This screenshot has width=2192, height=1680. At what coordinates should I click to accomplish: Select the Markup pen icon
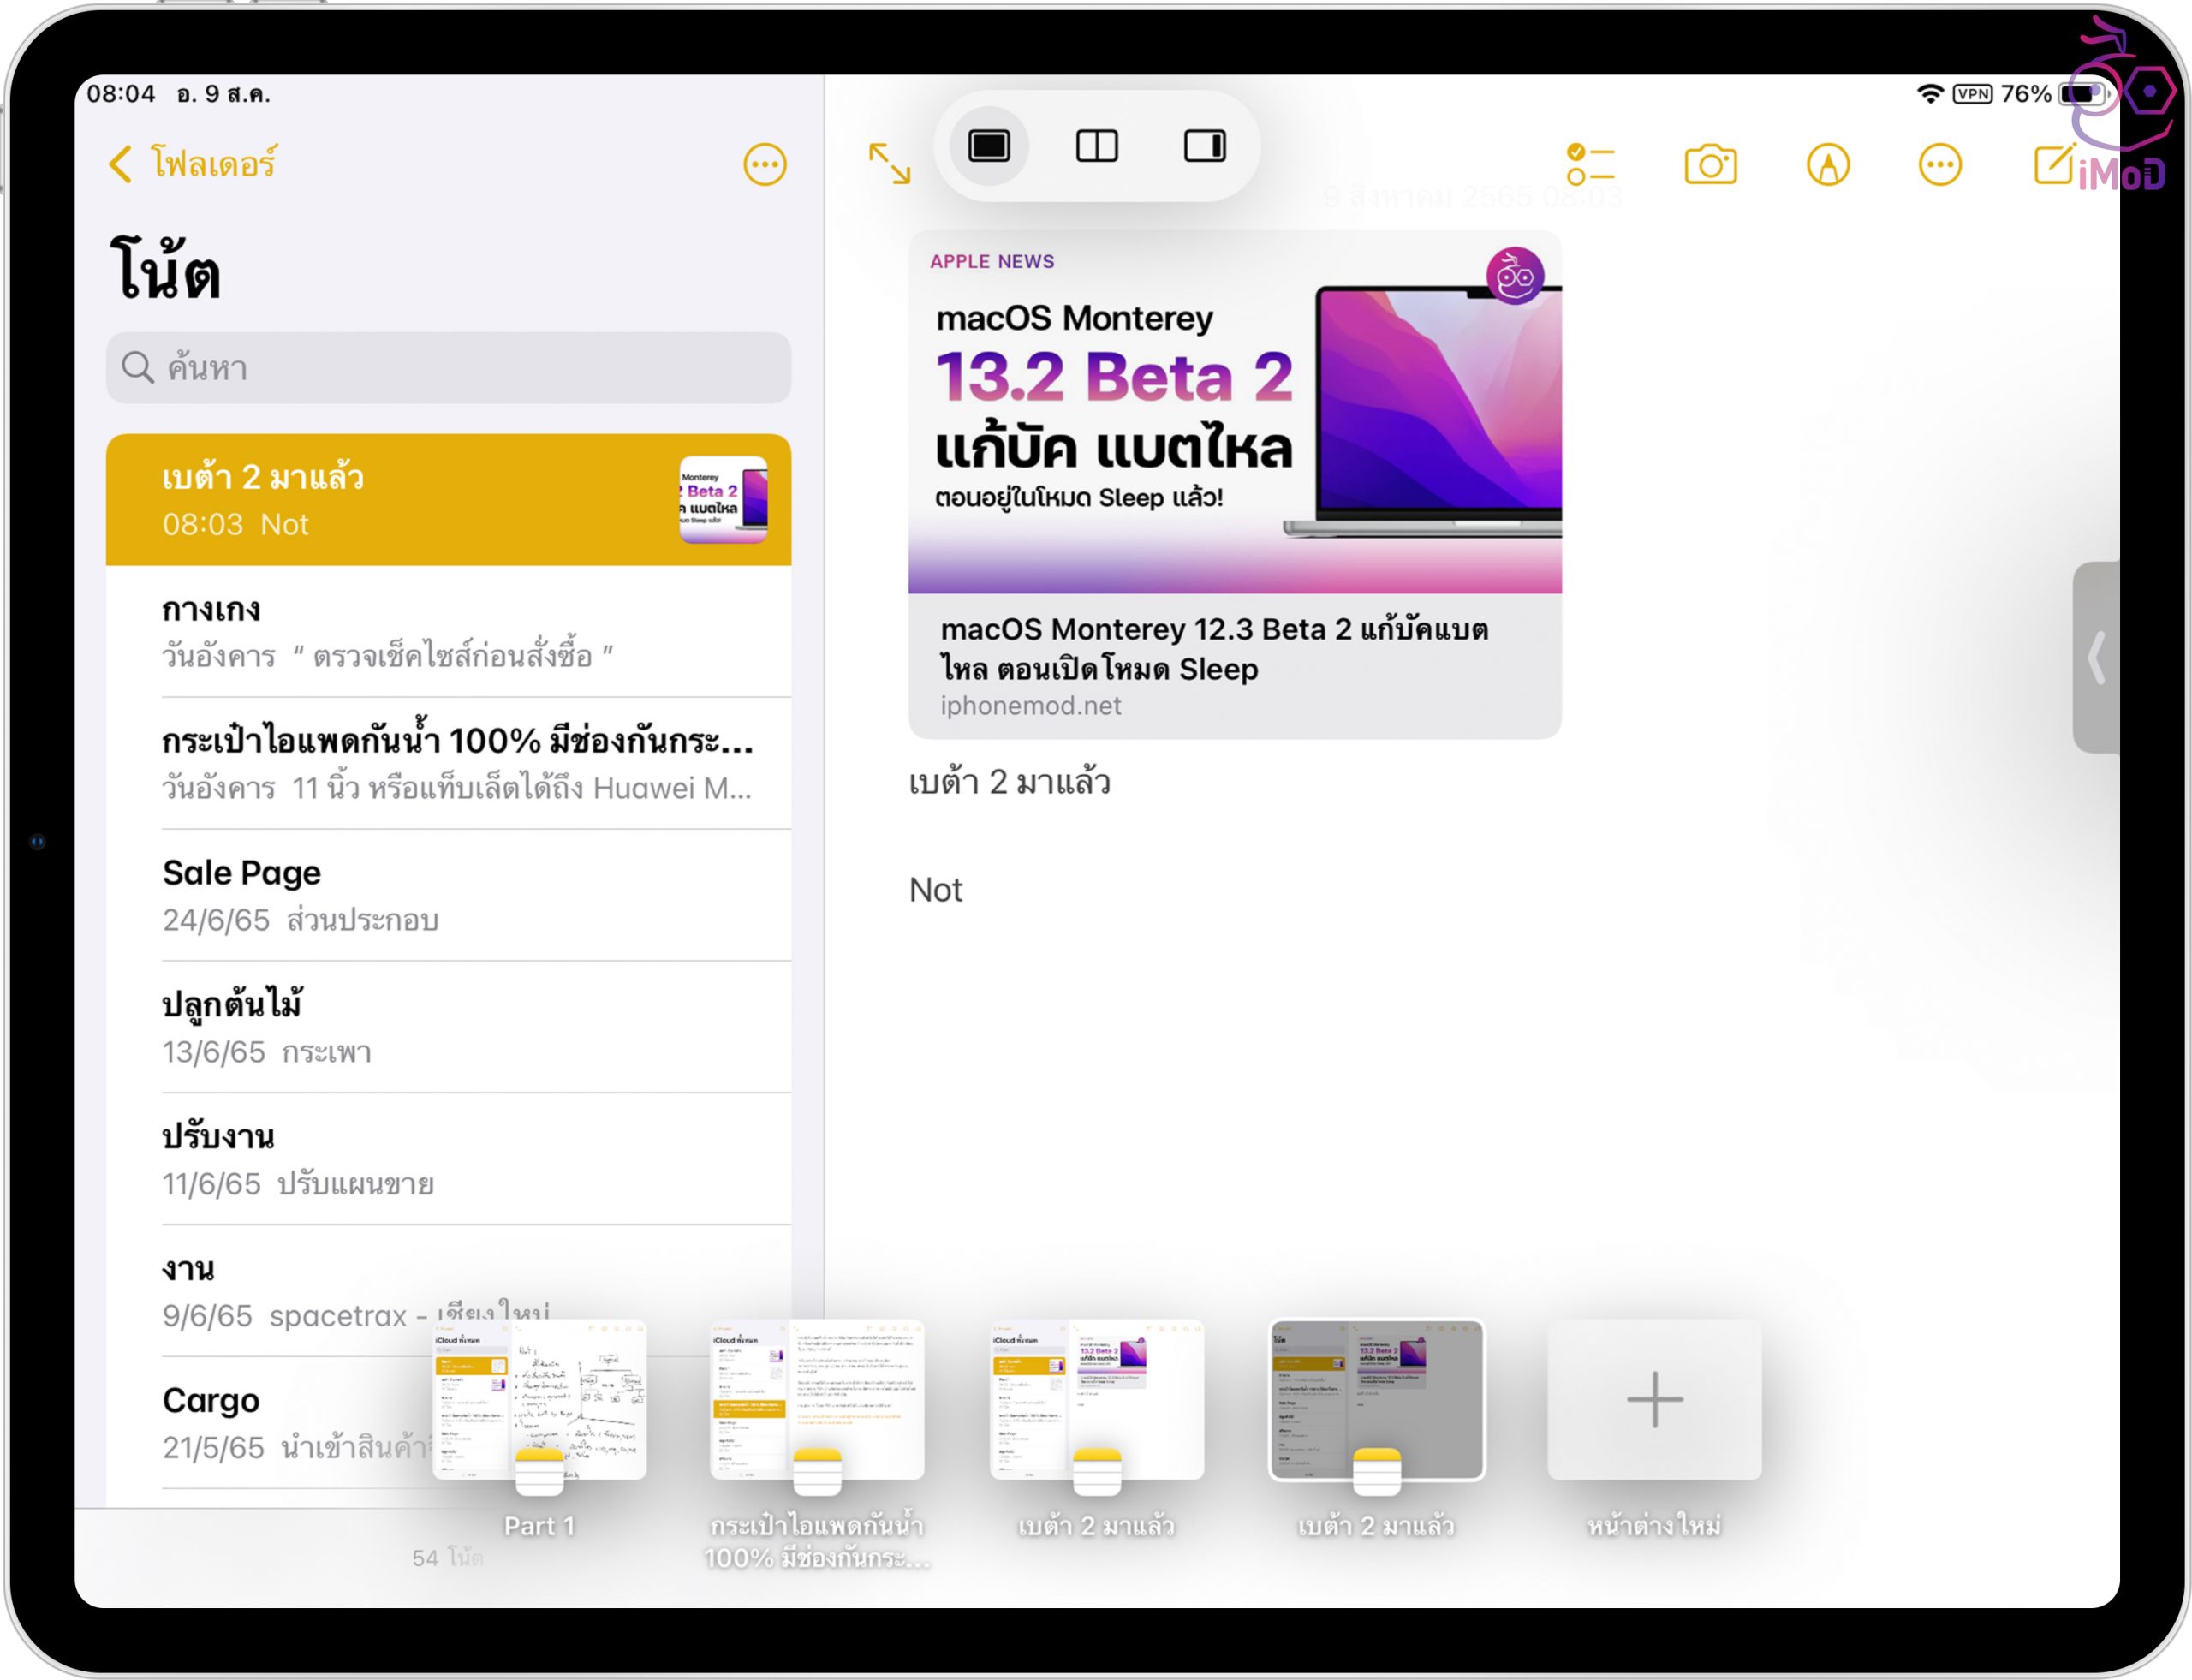point(1827,165)
